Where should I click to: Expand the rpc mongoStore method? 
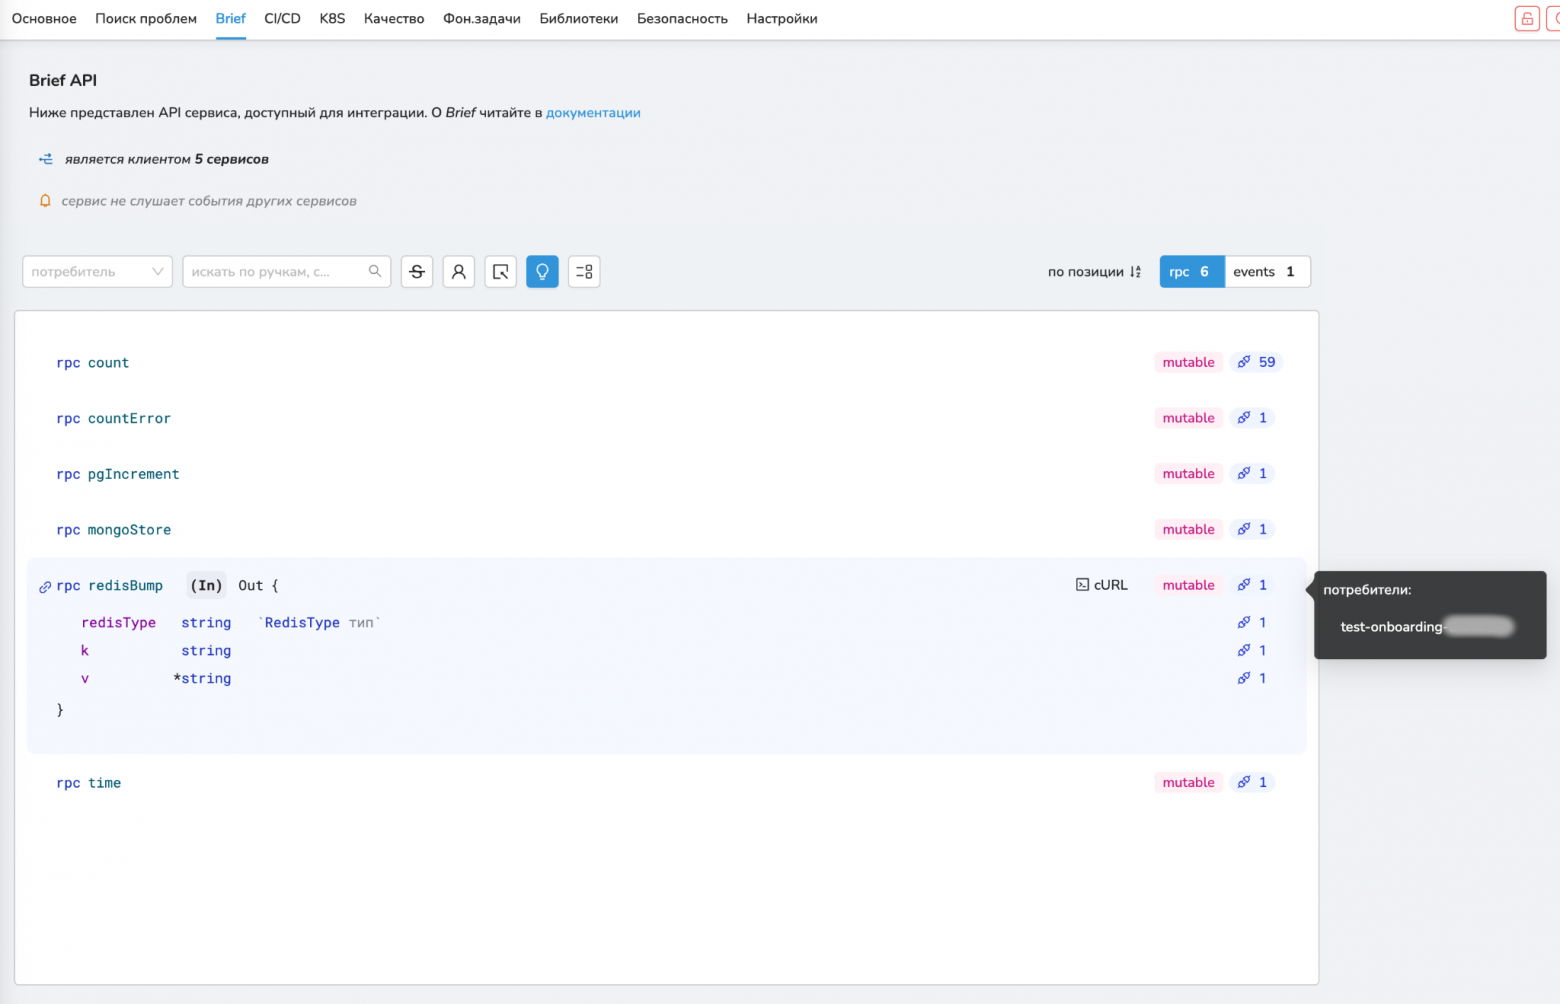tap(113, 530)
